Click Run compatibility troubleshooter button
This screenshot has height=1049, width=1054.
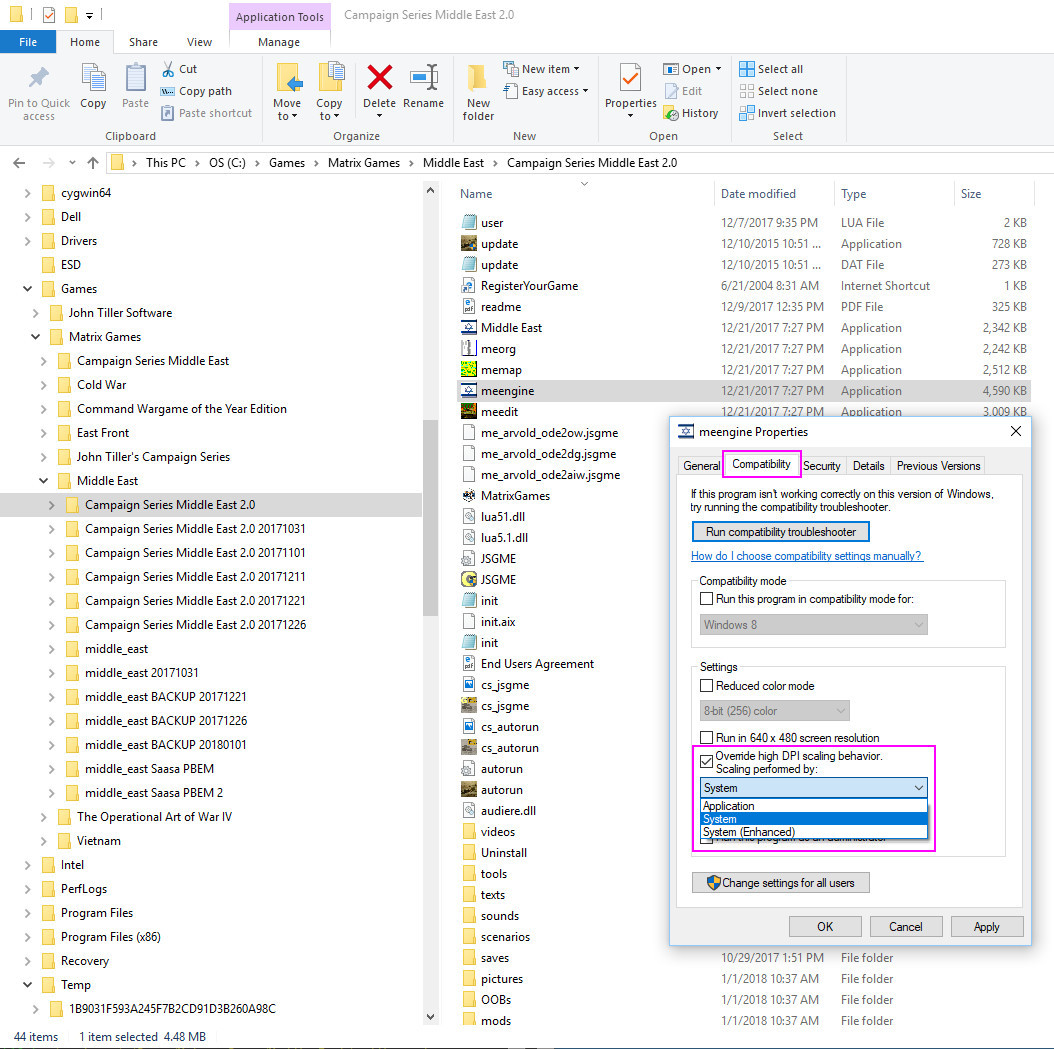[x=780, y=532]
